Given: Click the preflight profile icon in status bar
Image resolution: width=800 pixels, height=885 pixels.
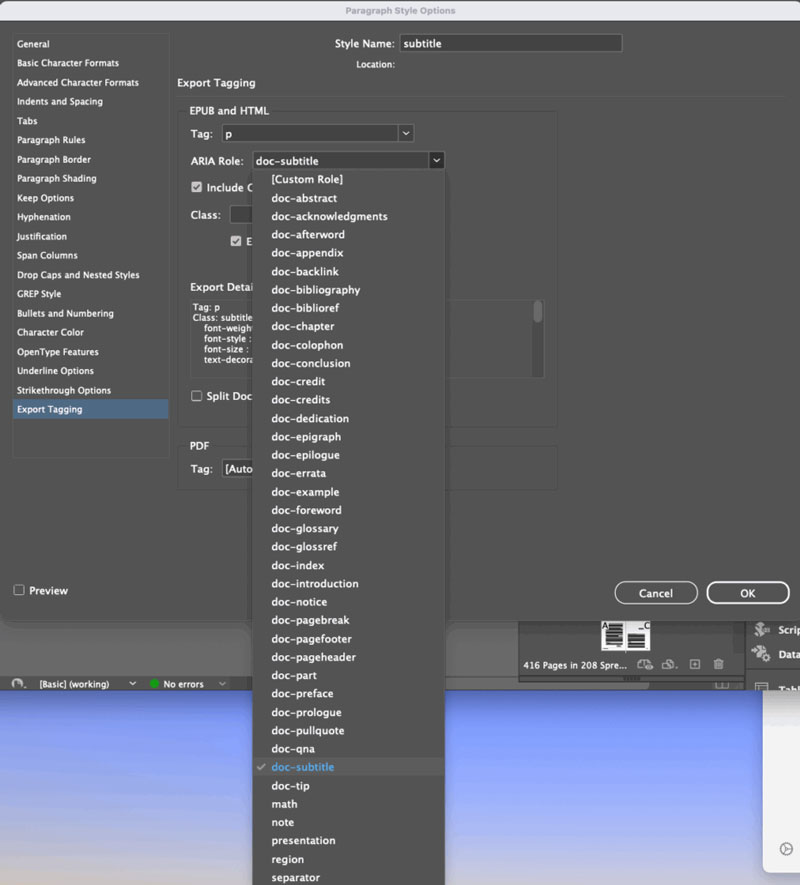Looking at the screenshot, I should [x=18, y=684].
